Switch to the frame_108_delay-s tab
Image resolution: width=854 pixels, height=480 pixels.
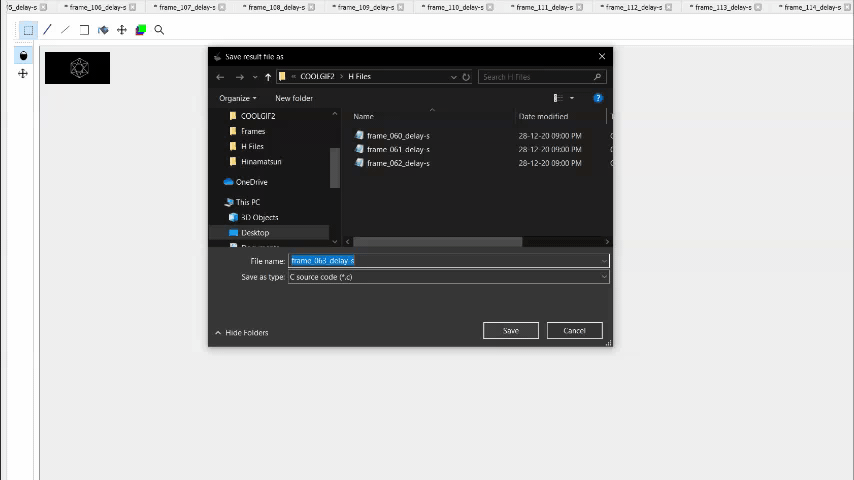(274, 7)
